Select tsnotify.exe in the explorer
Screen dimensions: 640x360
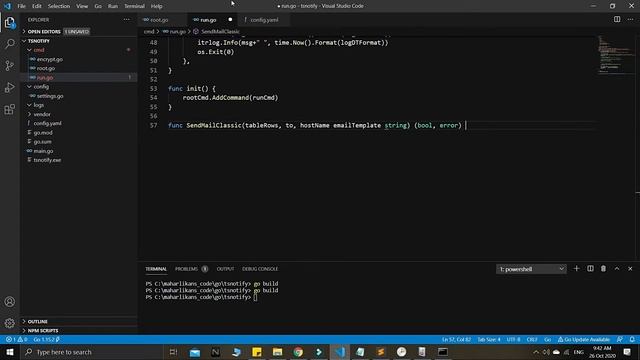tap(47, 160)
